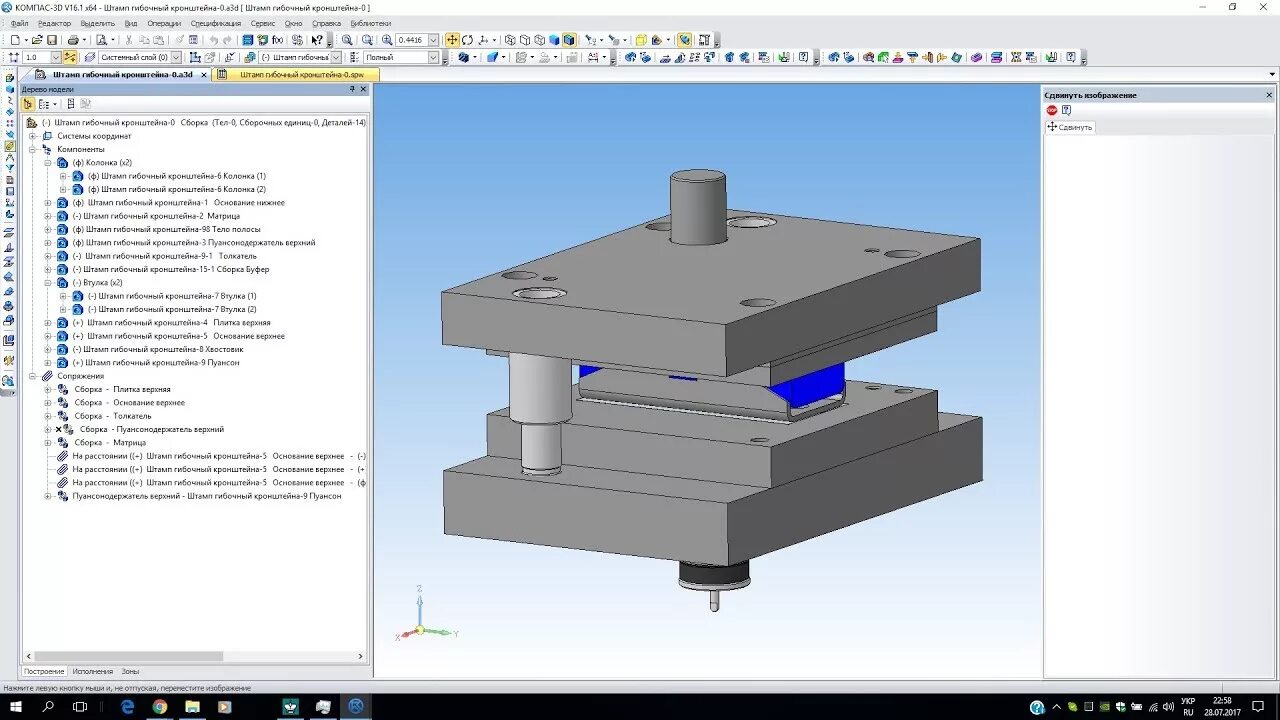Open File Explorer from the taskbar

191,706
